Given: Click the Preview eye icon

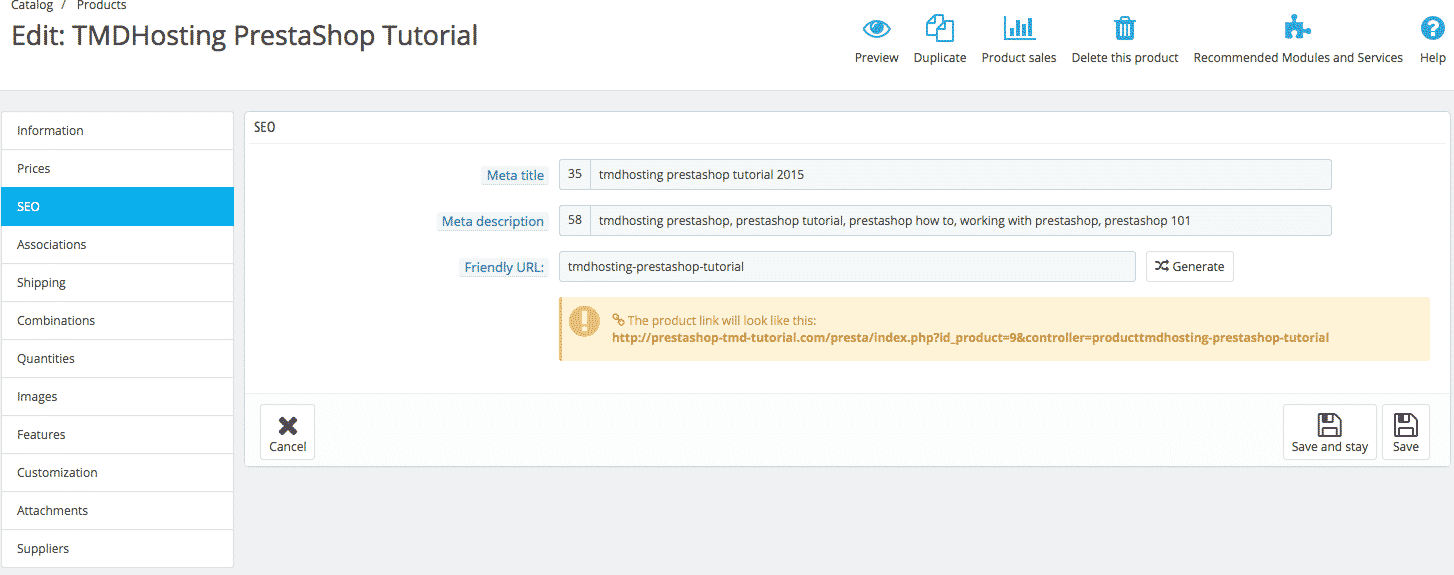Looking at the screenshot, I should [x=877, y=28].
